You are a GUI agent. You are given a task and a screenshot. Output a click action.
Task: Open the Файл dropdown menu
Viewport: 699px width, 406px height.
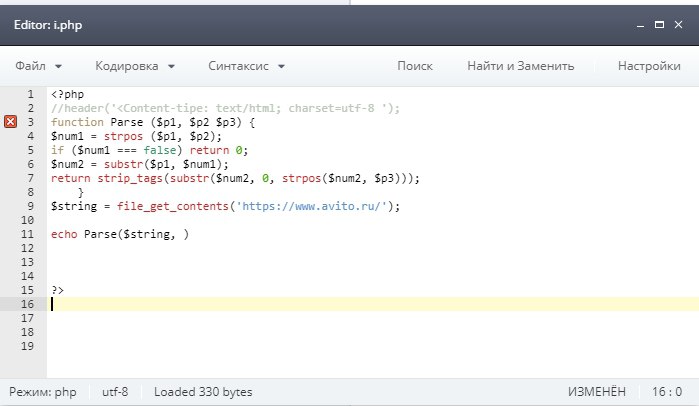(x=38, y=66)
